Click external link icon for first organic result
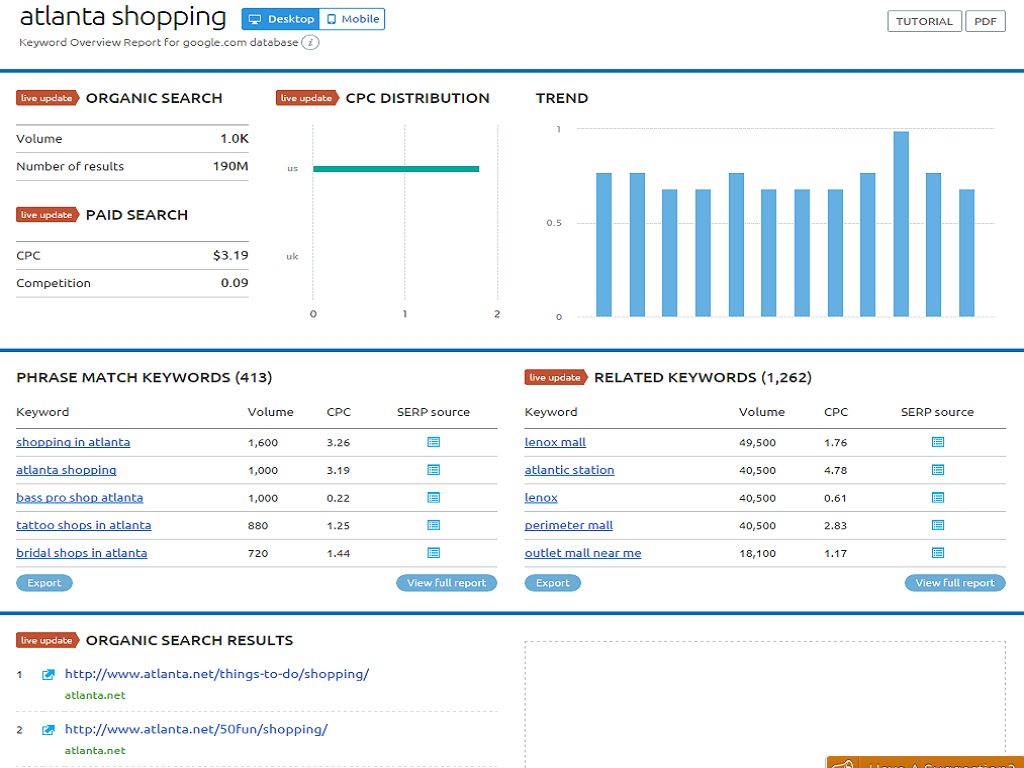The width and height of the screenshot is (1024, 768). (x=48, y=675)
